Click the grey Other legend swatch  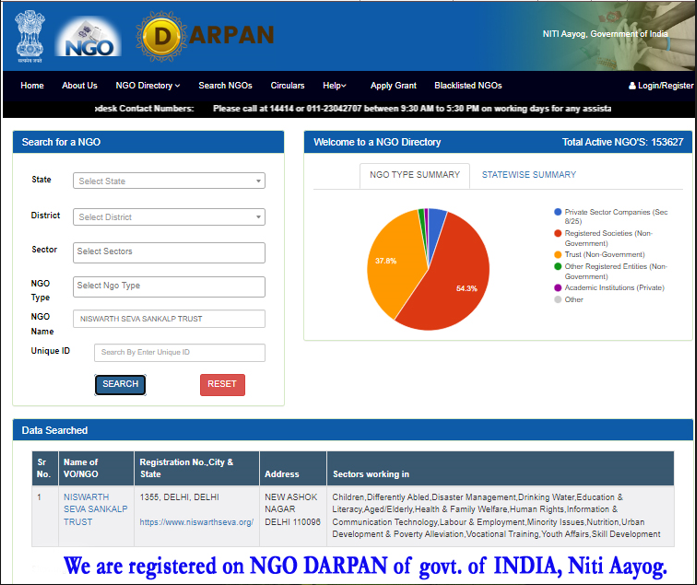558,300
